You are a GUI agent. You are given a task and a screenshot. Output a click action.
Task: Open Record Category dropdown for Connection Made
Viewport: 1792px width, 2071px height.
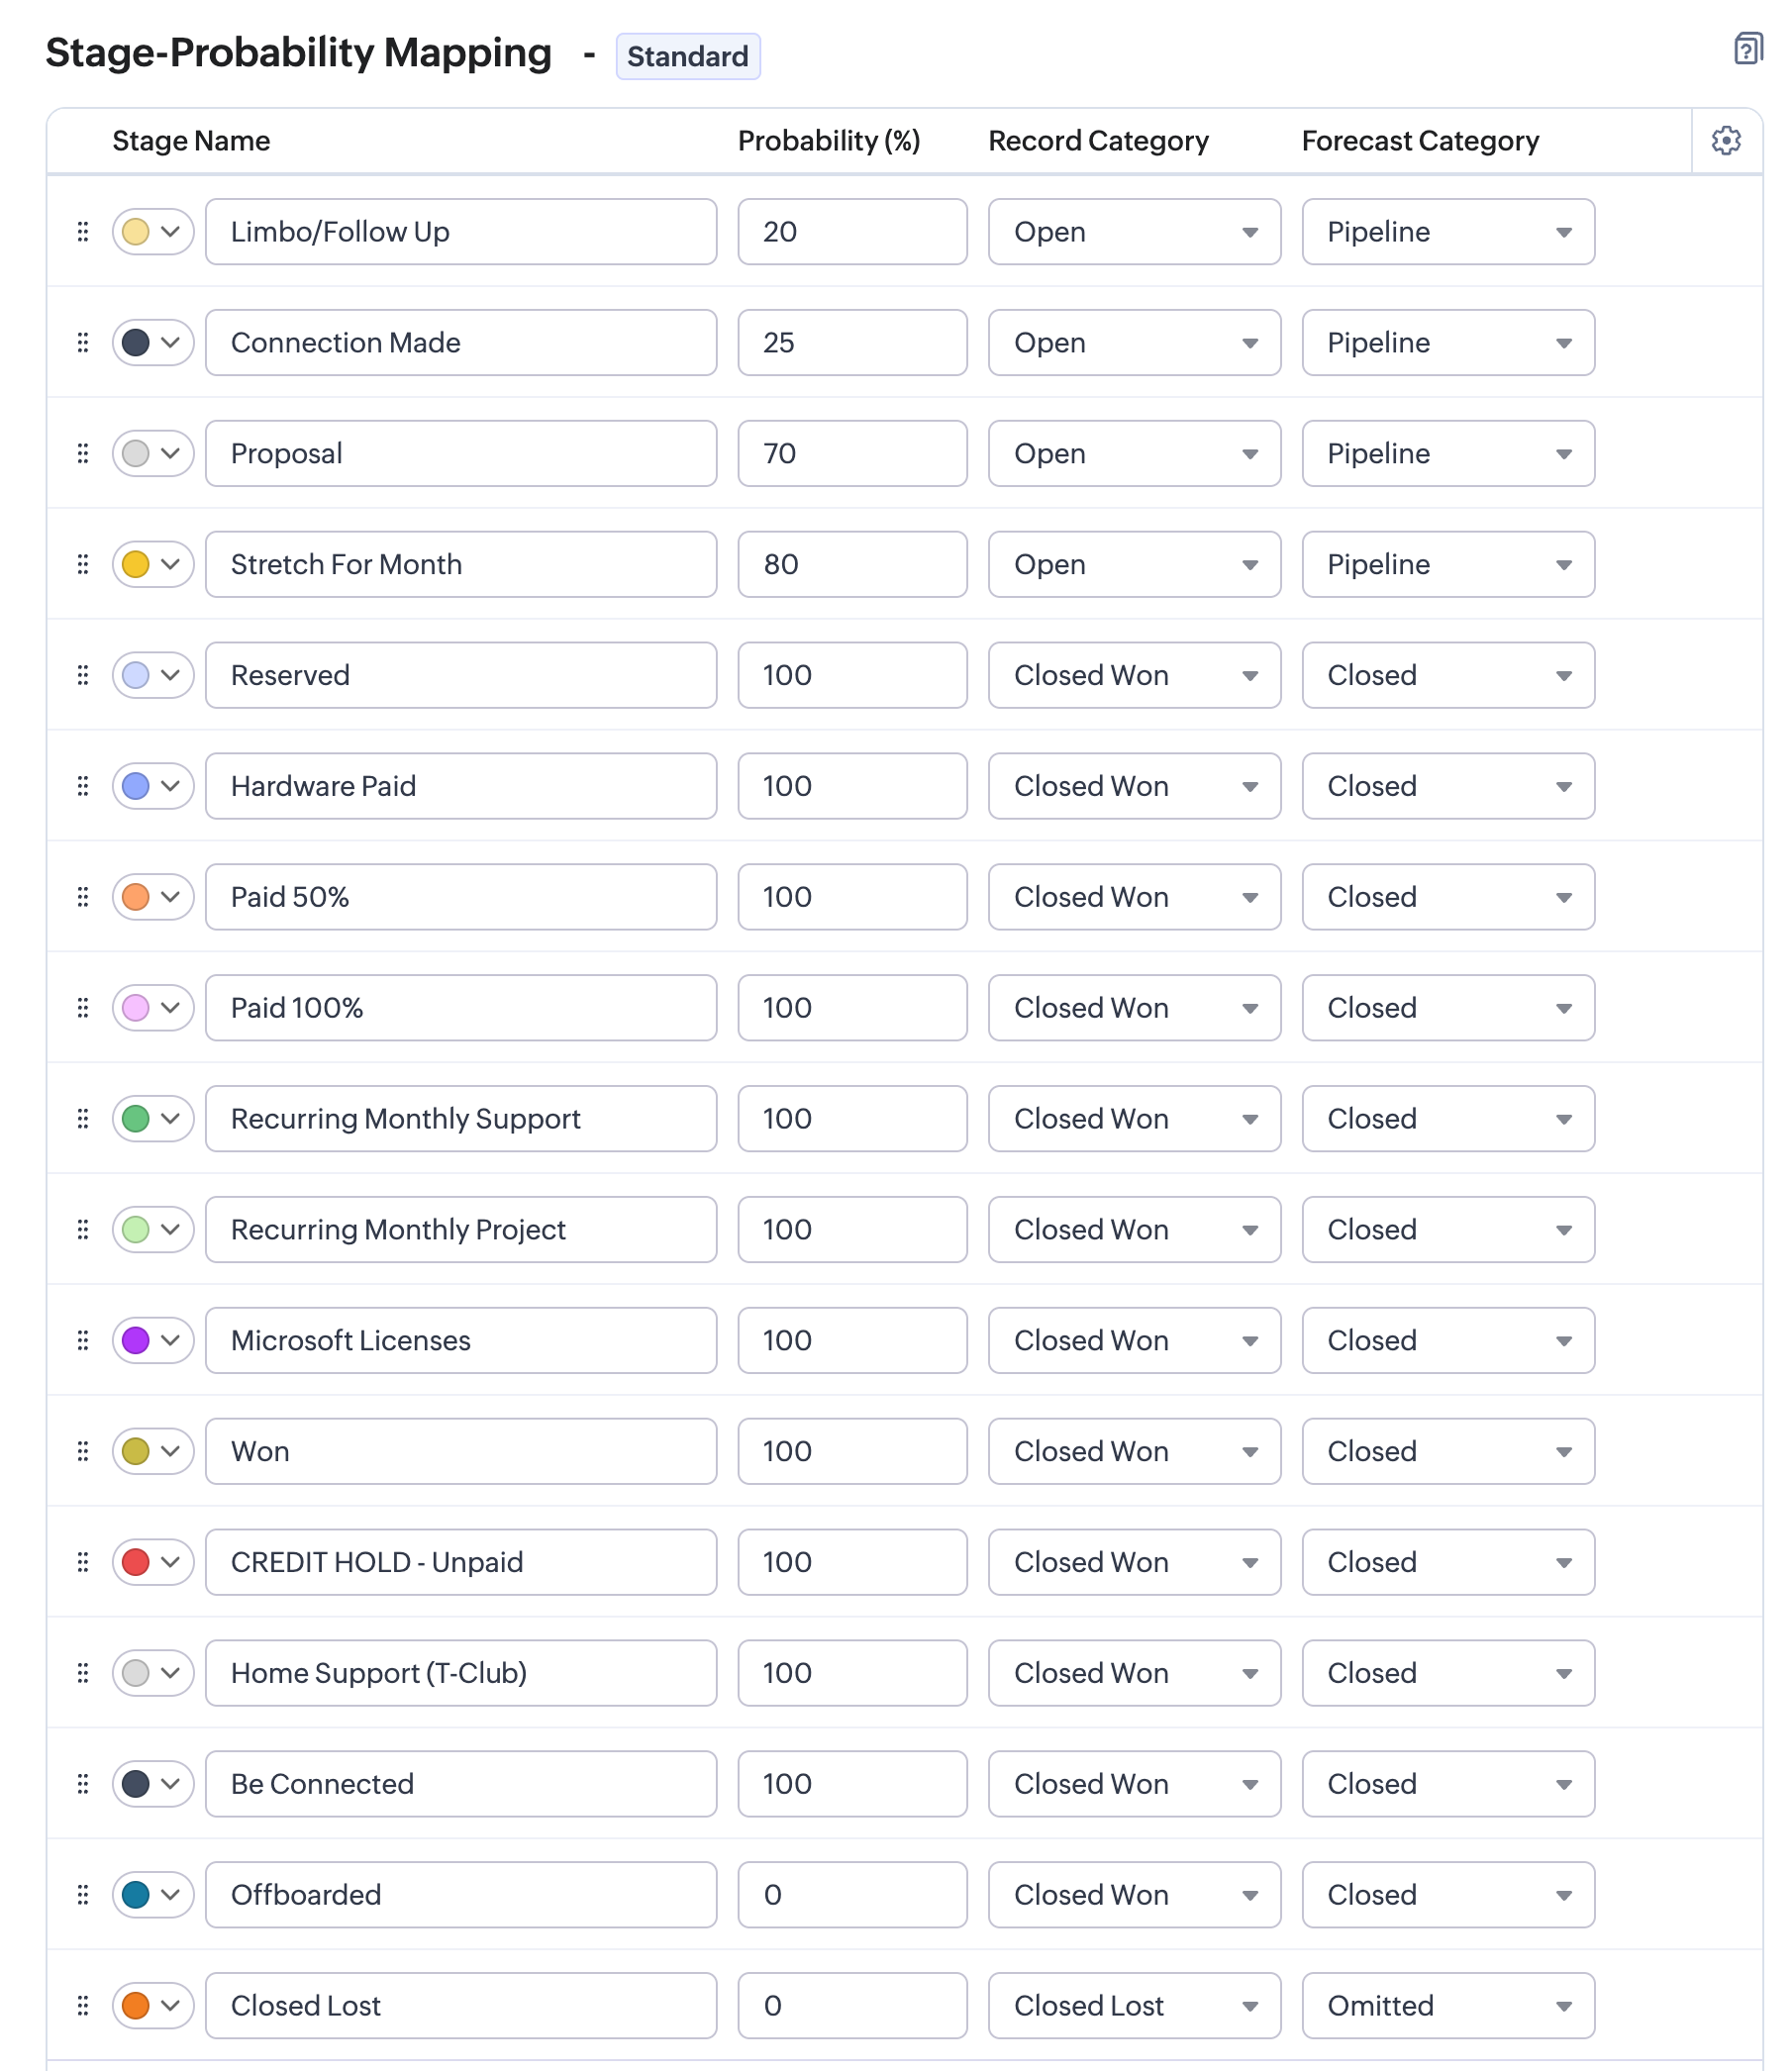pyautogui.click(x=1134, y=343)
